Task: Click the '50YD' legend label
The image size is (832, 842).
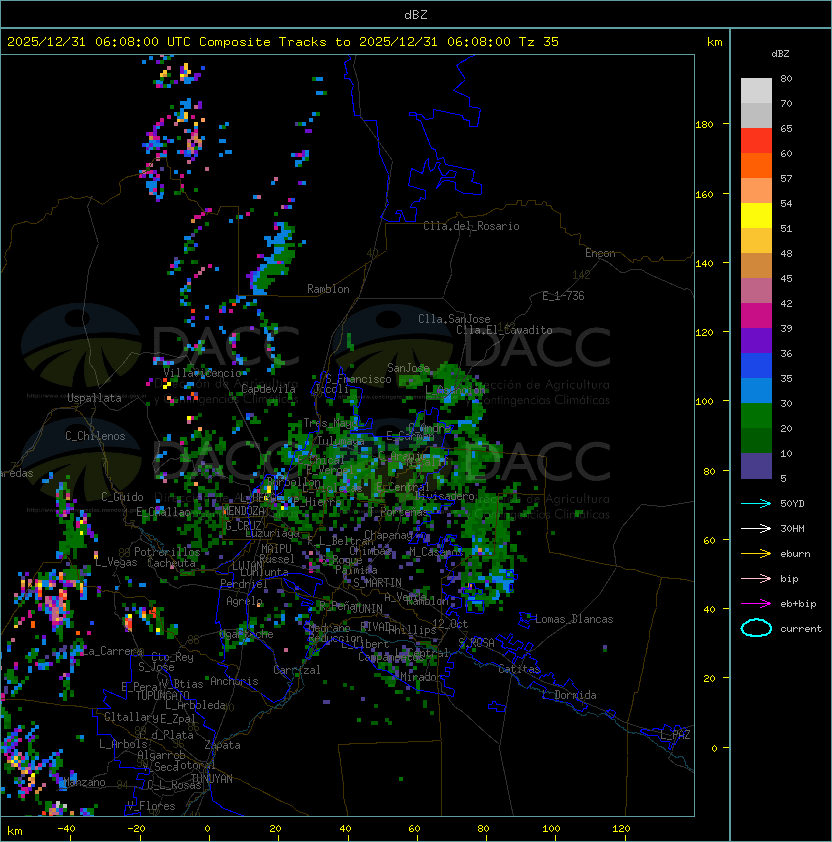Action: (x=792, y=504)
